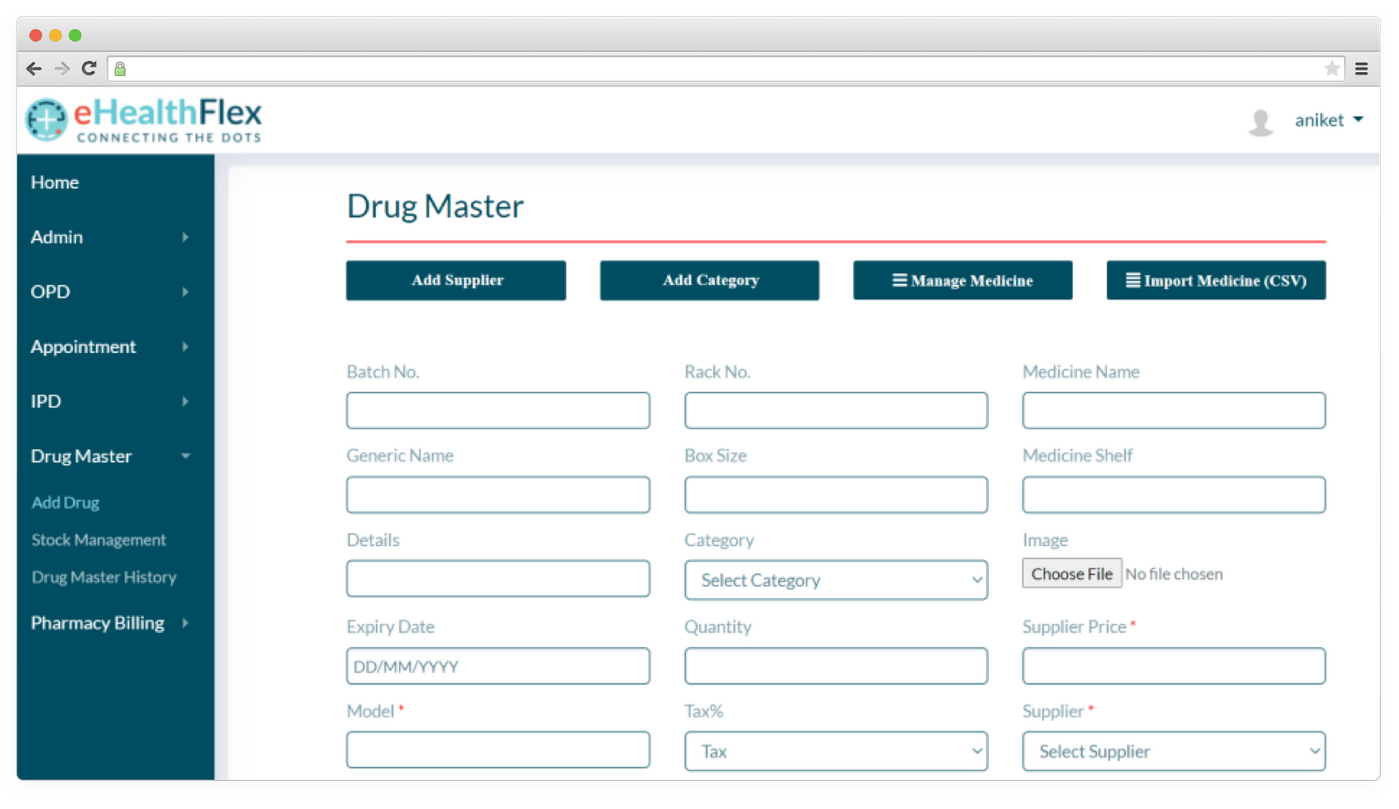1399x809 pixels.
Task: Click the 'Expiry Date' label
Action: [x=390, y=627]
